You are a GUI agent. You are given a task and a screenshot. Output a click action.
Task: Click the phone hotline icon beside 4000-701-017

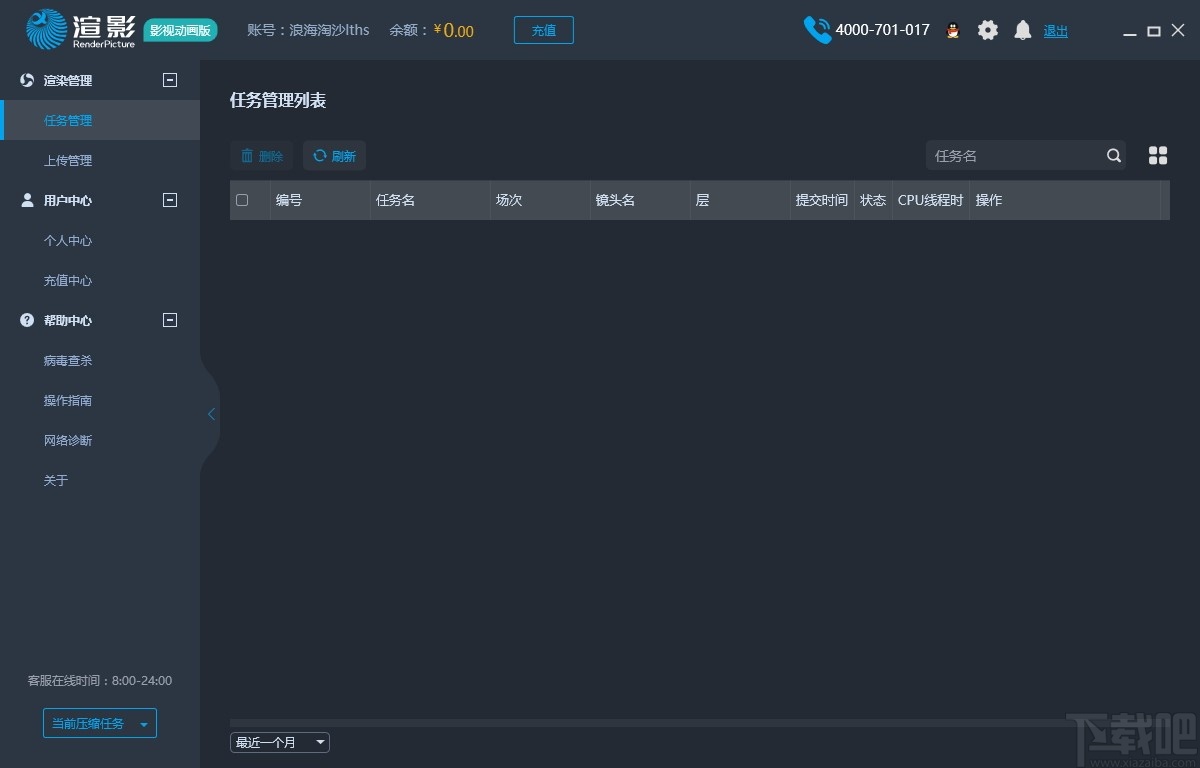[817, 30]
